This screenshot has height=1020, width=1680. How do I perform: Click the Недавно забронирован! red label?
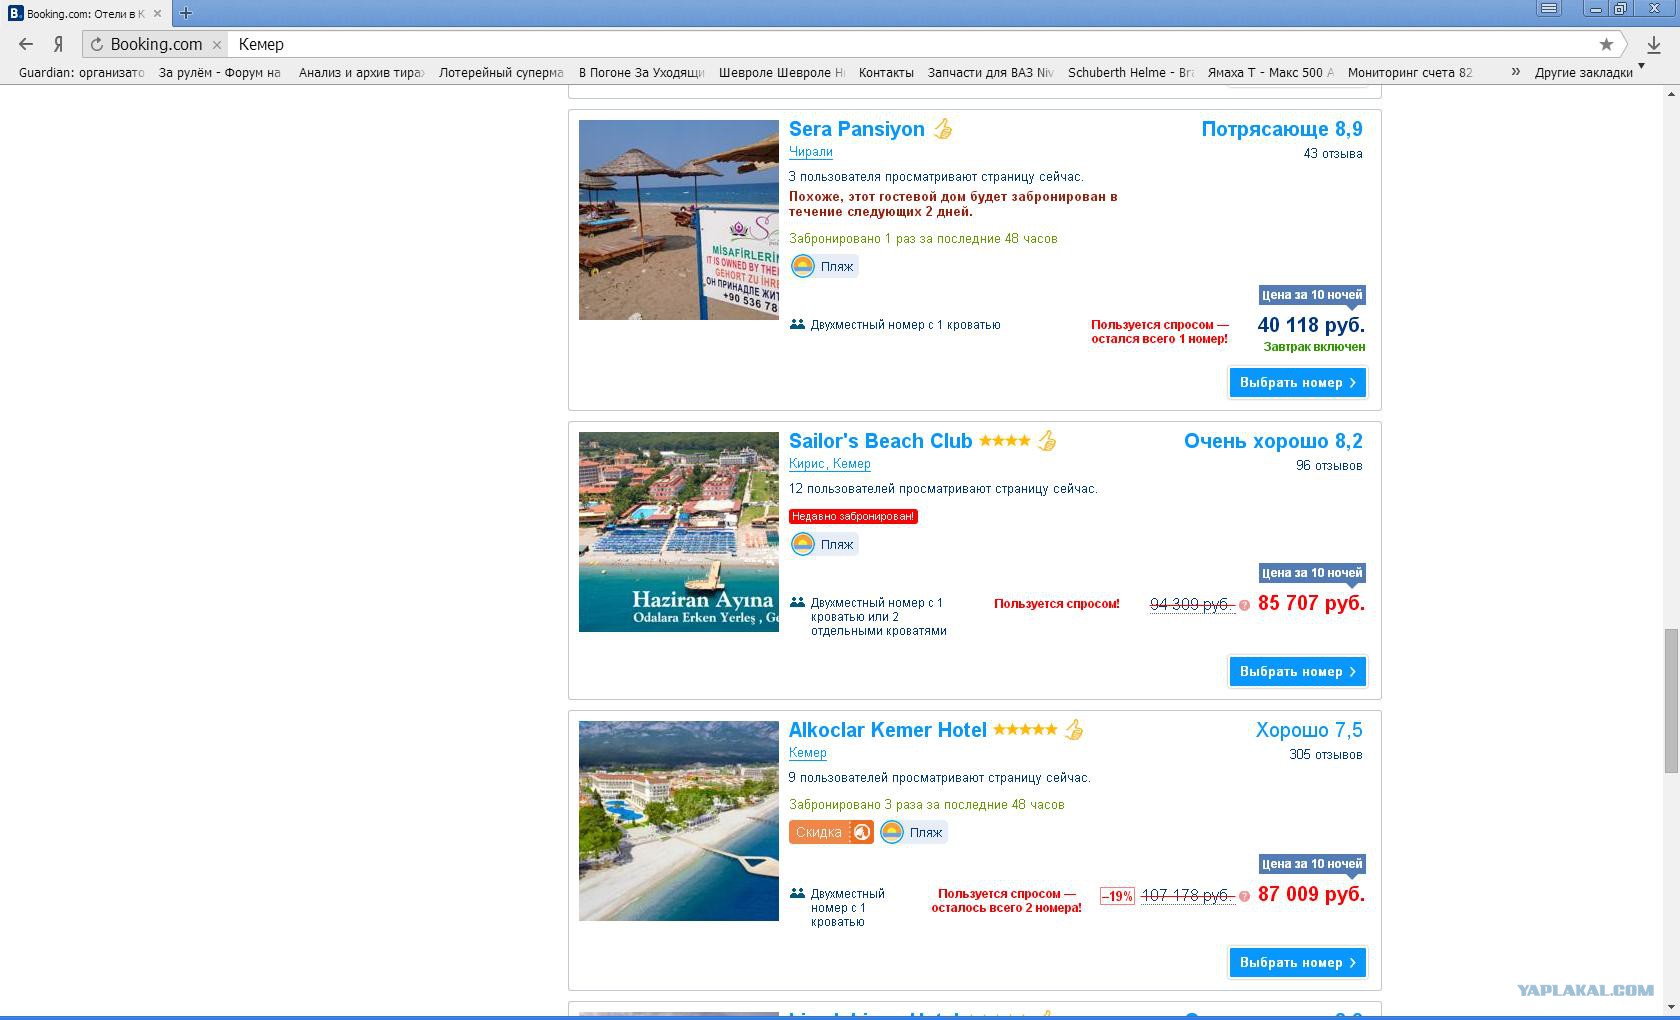[853, 516]
